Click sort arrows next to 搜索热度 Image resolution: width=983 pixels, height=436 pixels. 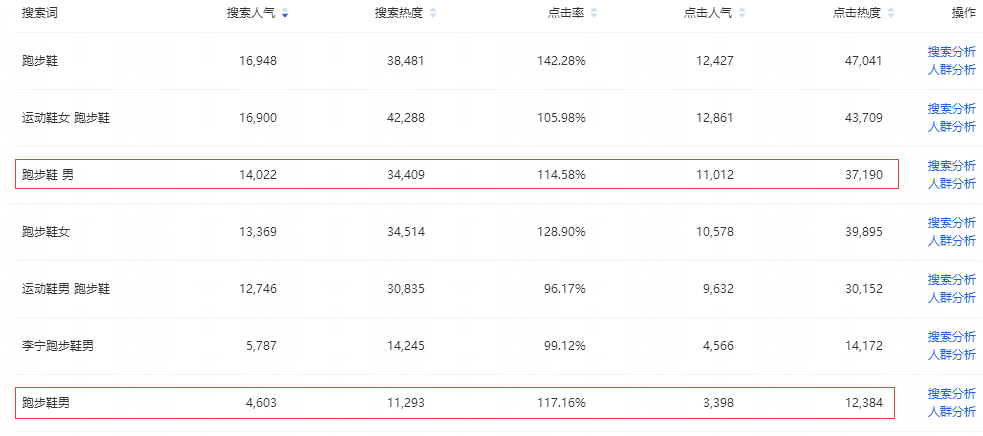pos(433,13)
